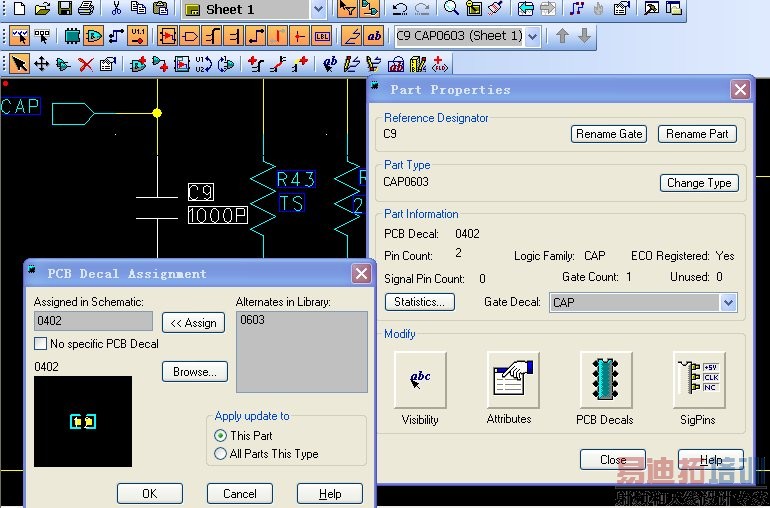Save the schematic with the floppy icon
770x508 pixels.
(64, 8)
